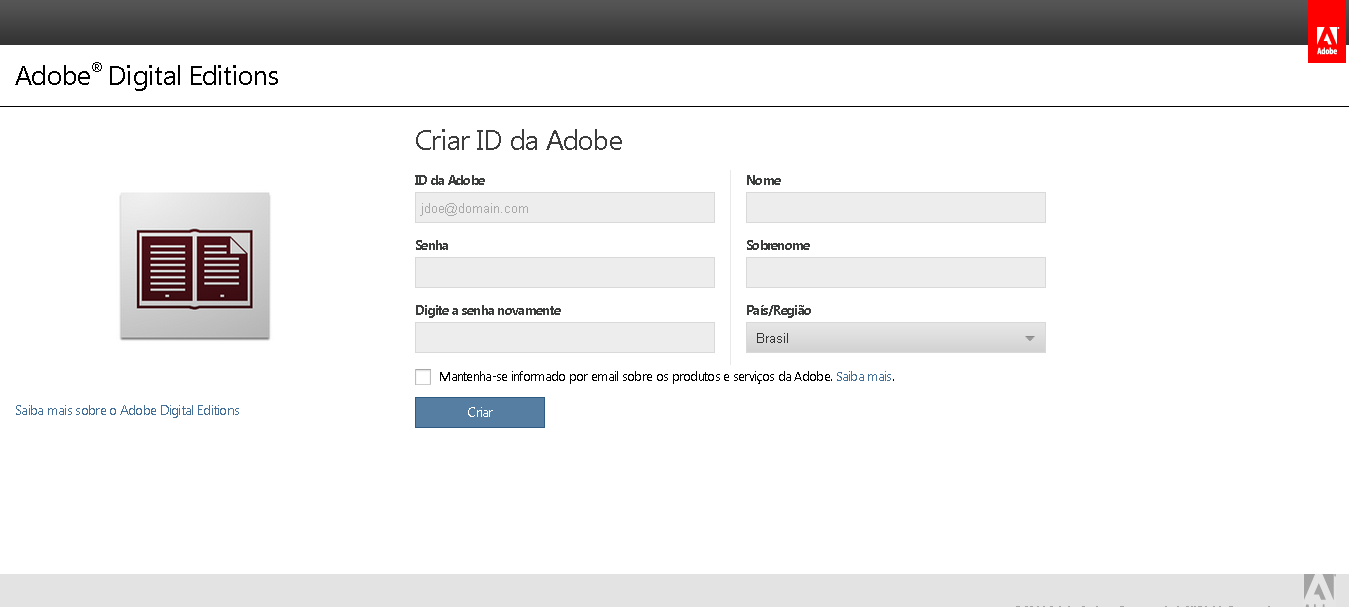Focus the Senha password field
Viewport: 1349px width, 607px height.
564,273
